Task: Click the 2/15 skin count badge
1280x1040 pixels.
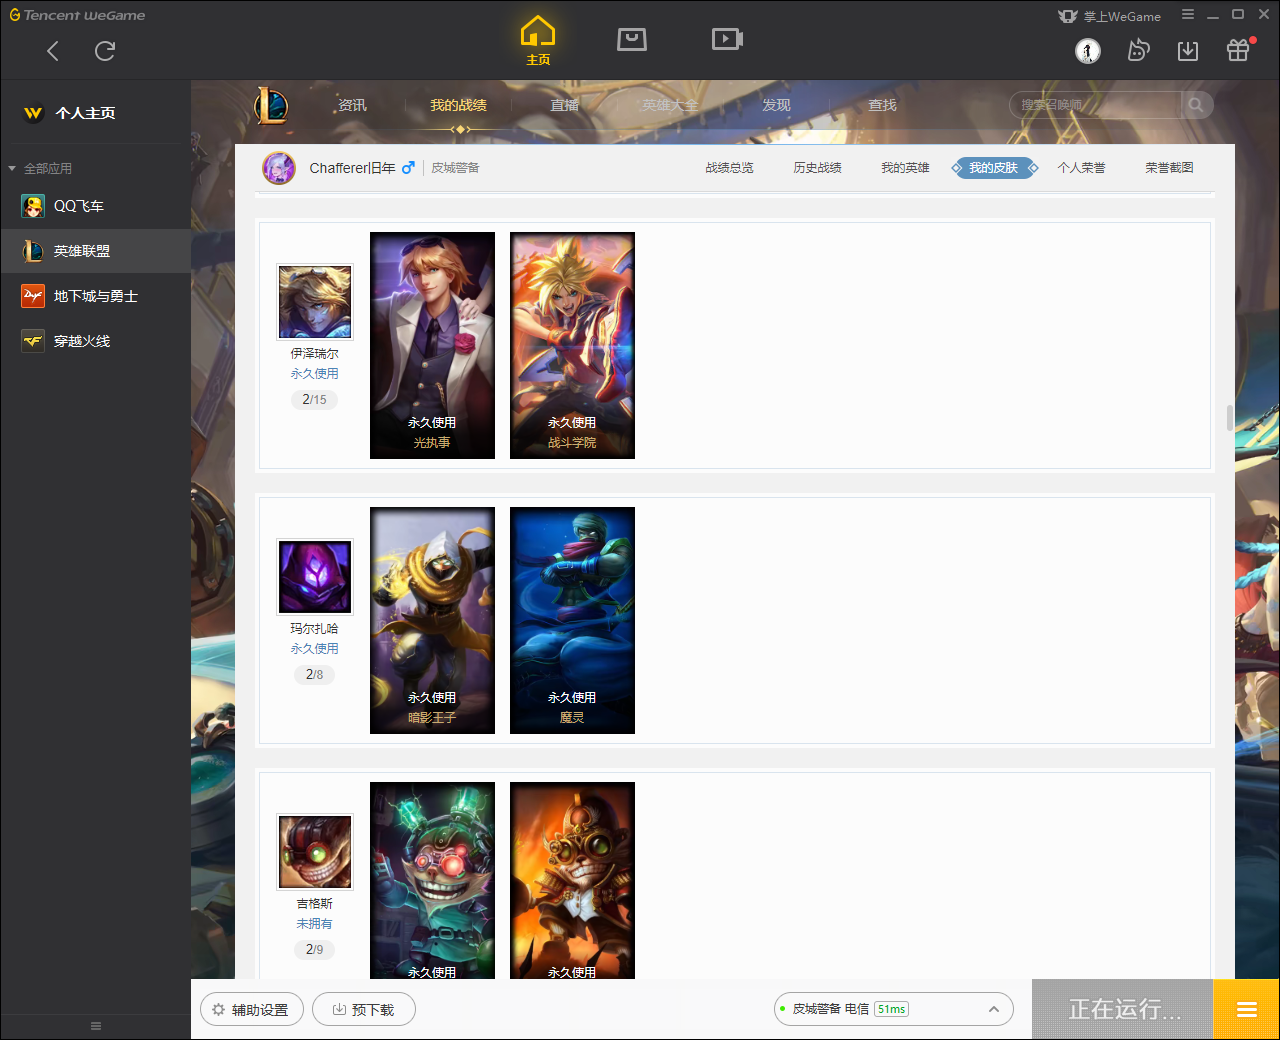Action: point(314,400)
